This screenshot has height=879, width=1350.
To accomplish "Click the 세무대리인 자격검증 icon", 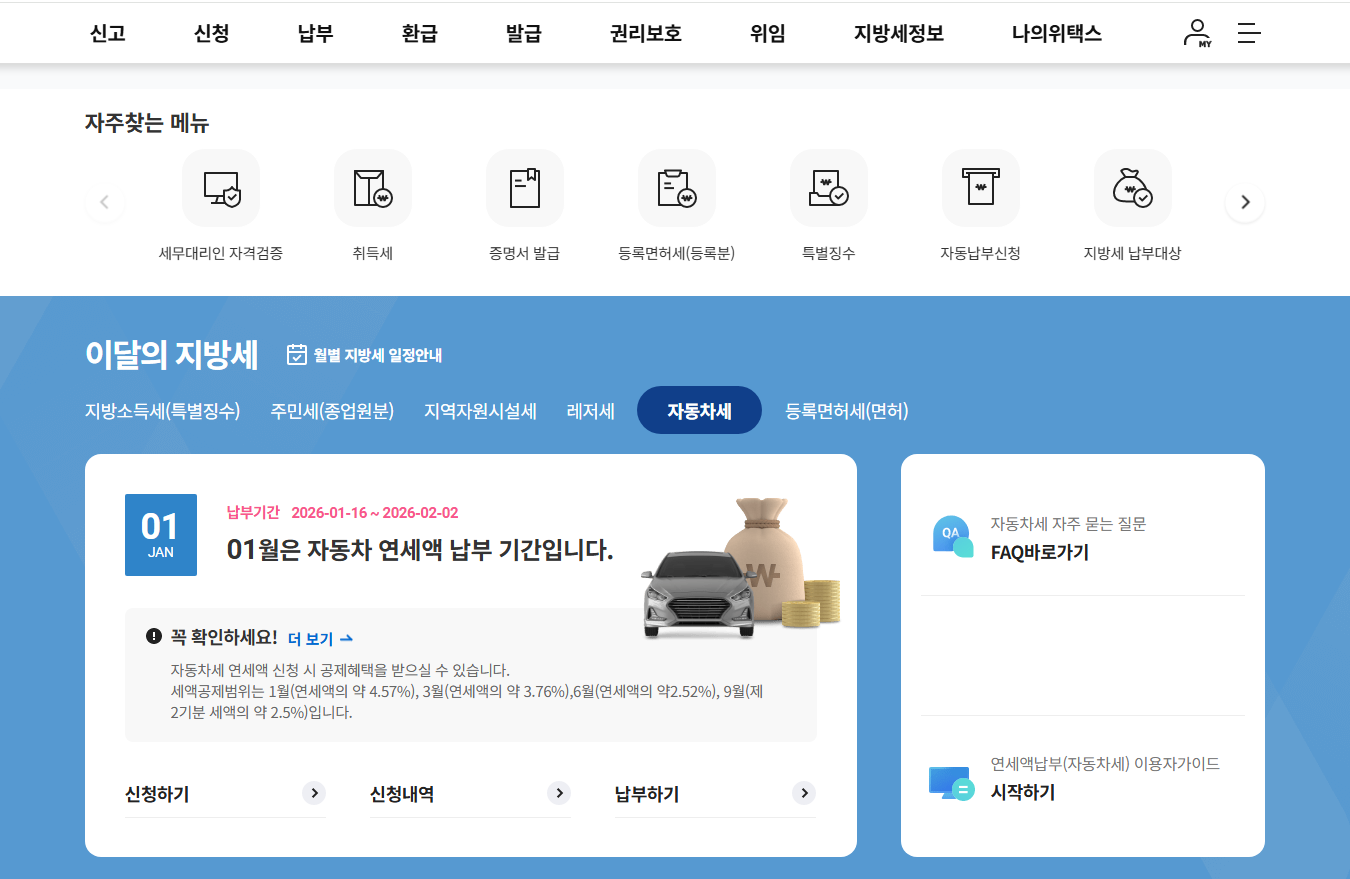I will tap(221, 188).
